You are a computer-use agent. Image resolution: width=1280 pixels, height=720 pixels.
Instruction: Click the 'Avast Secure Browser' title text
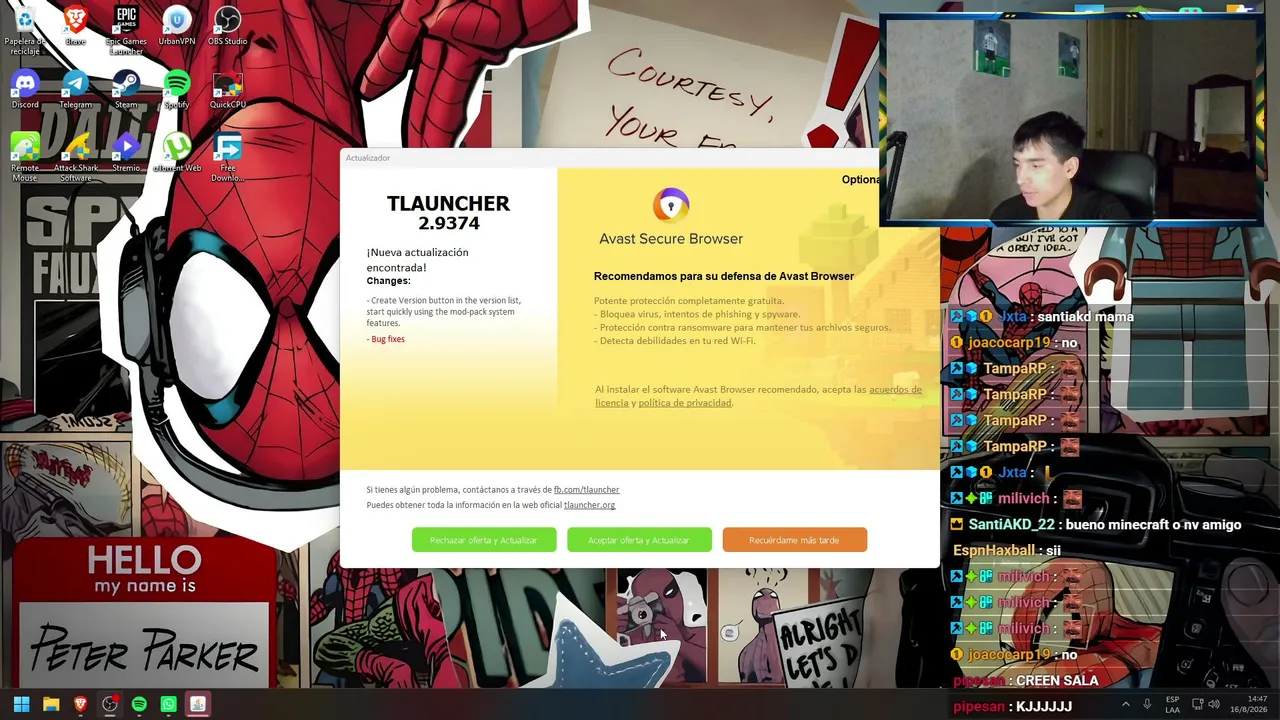pos(671,239)
